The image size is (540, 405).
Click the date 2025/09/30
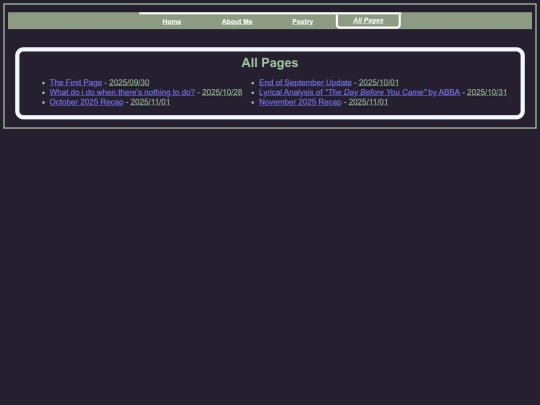129,83
